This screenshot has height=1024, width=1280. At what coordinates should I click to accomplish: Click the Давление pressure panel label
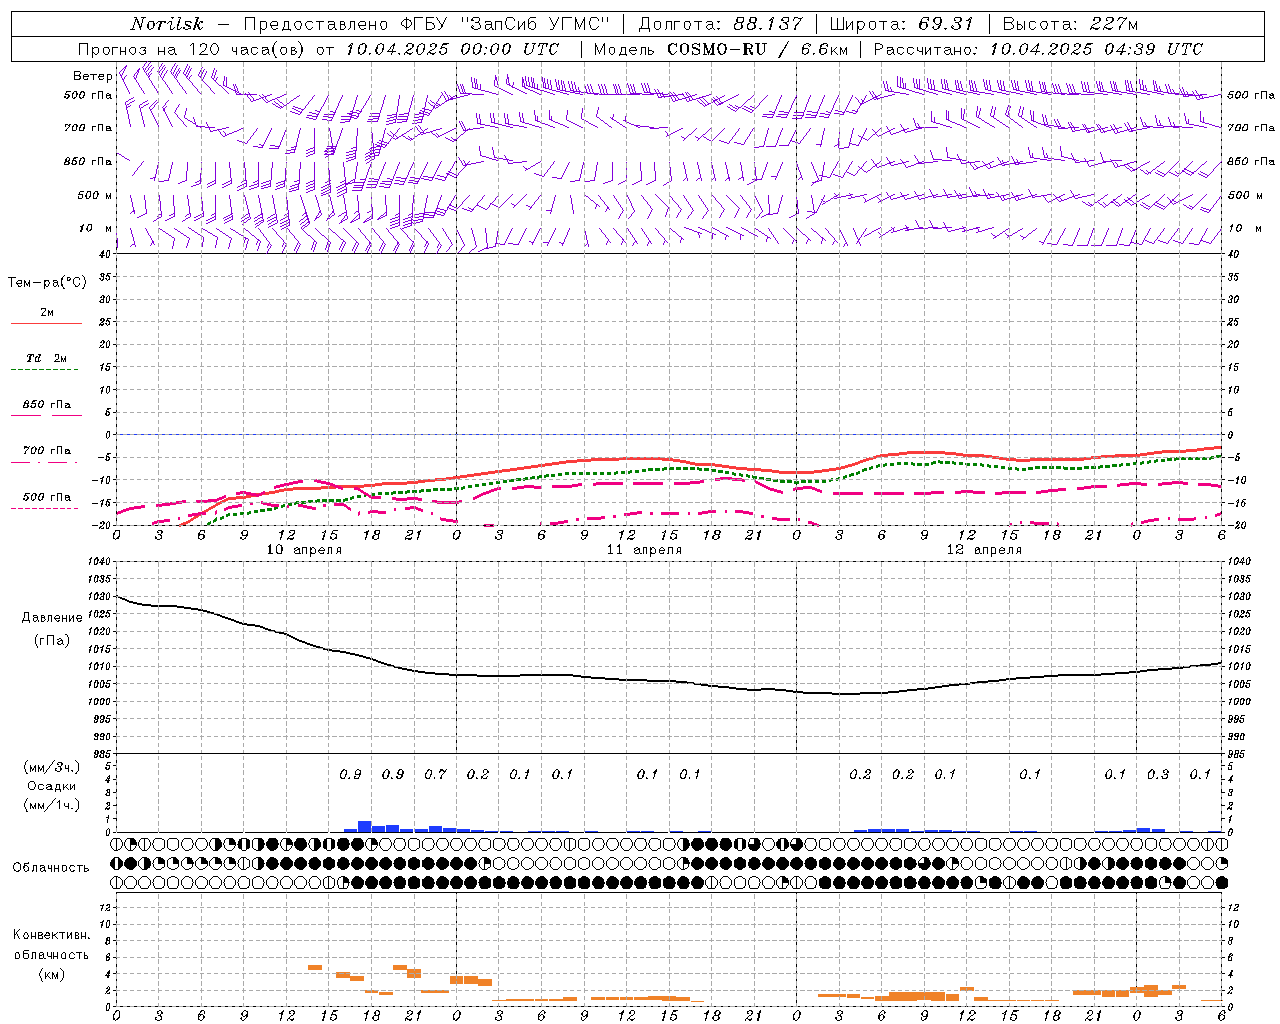click(x=52, y=618)
